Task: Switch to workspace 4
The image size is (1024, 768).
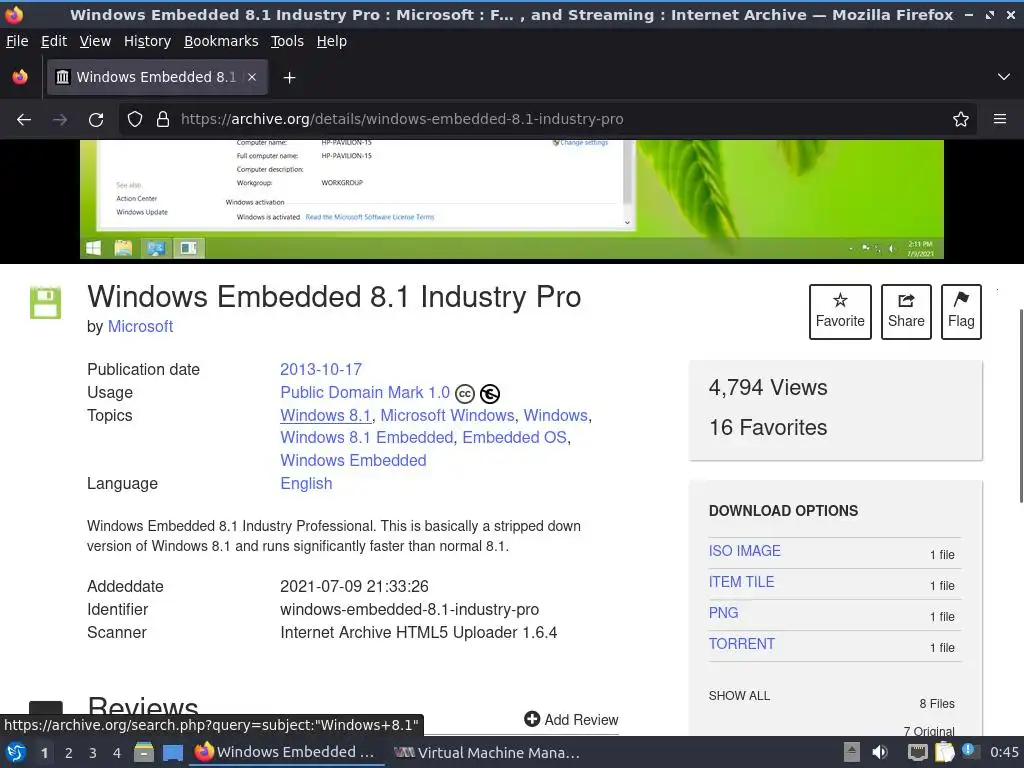Action: click(117, 753)
